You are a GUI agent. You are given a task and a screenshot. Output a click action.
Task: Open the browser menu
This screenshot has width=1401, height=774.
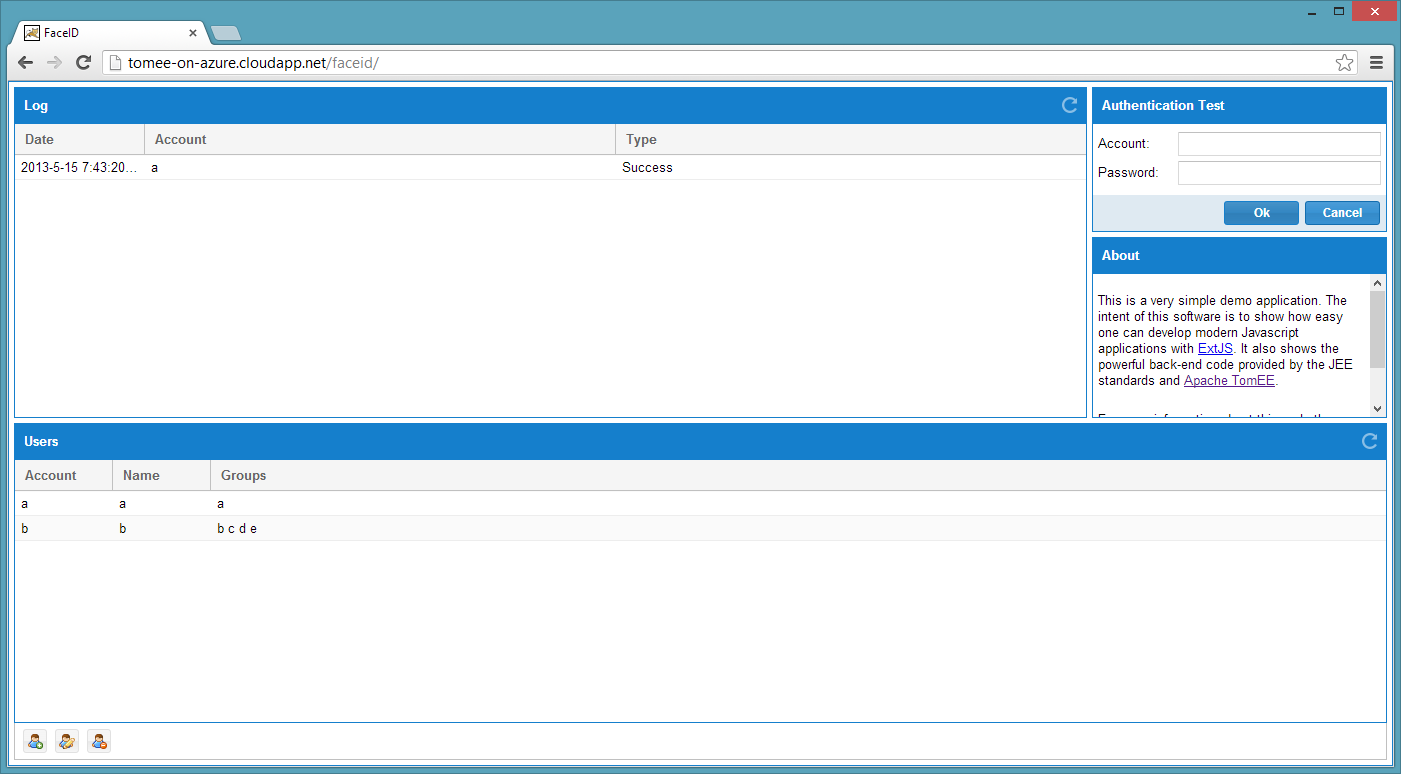coord(1376,62)
